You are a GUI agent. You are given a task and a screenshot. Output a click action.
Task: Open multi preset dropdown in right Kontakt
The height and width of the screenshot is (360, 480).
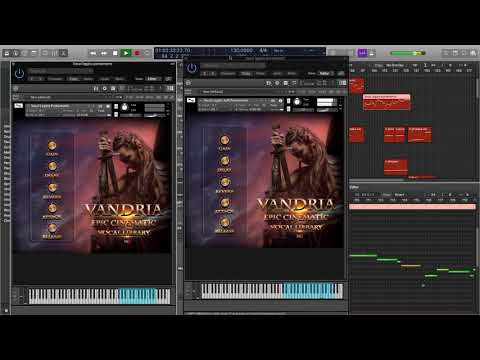click(x=243, y=92)
